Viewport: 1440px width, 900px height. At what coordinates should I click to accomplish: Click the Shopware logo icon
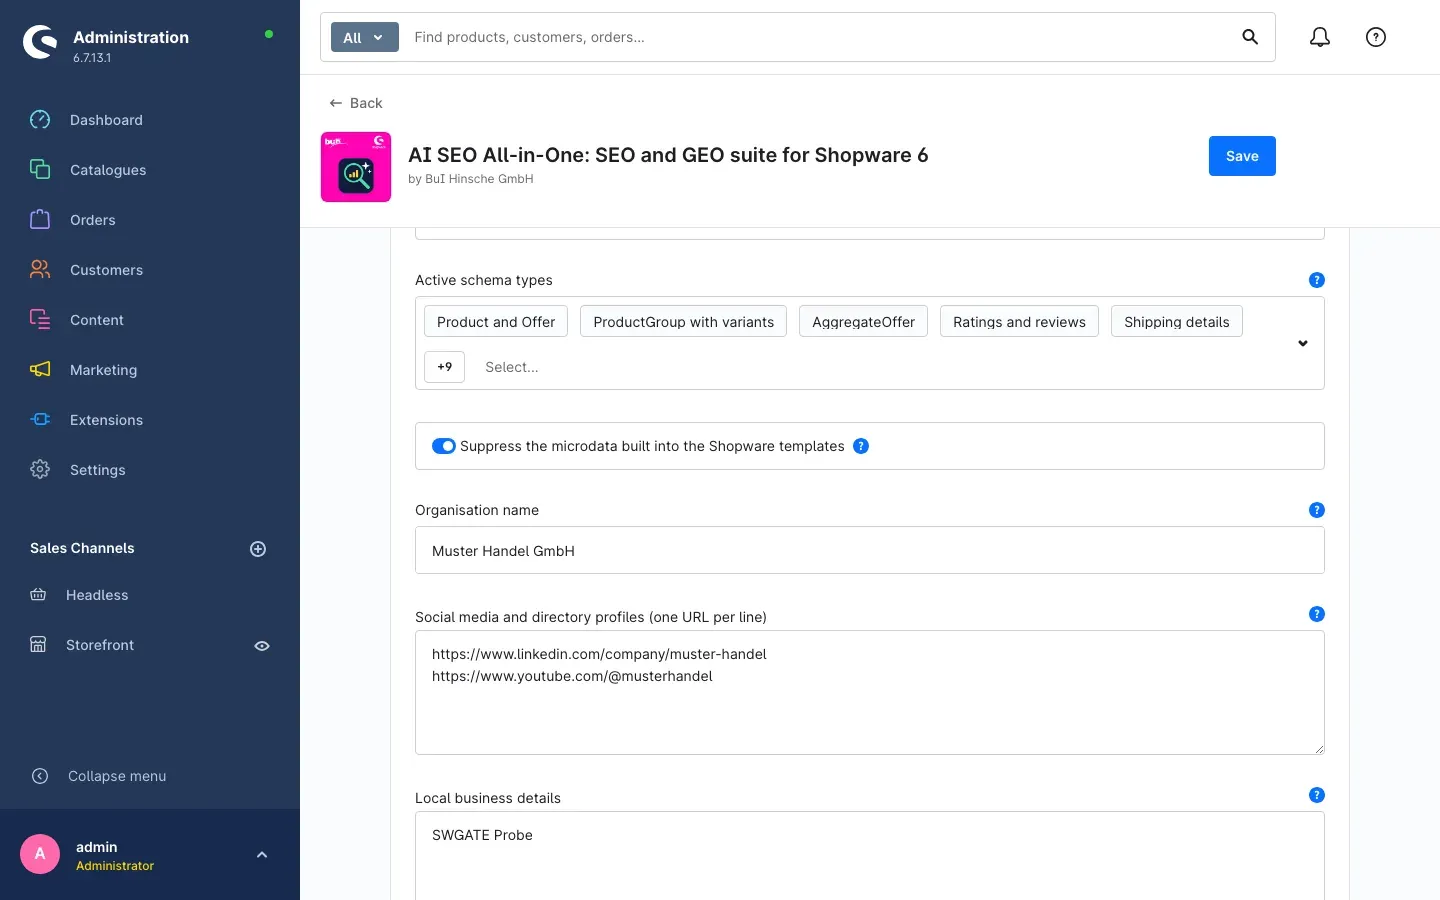click(40, 42)
